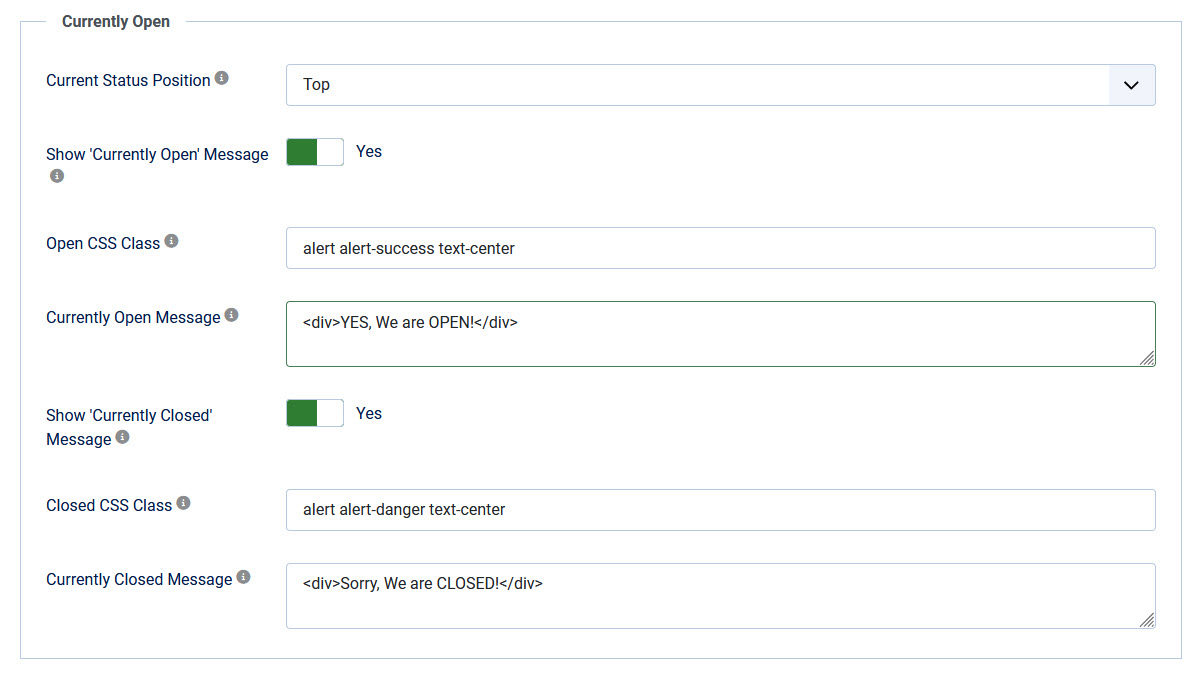Focus the Currently Open Message textarea

720,334
